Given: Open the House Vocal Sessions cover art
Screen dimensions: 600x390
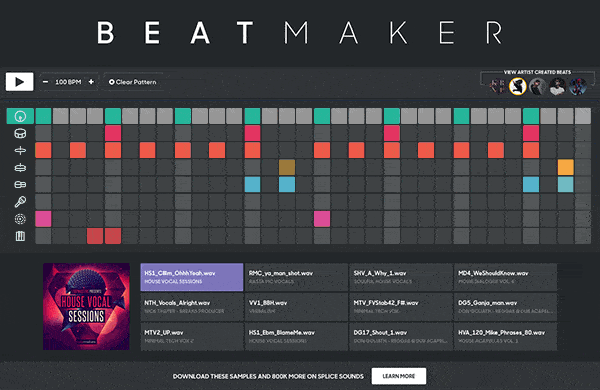Looking at the screenshot, I should tap(86, 307).
